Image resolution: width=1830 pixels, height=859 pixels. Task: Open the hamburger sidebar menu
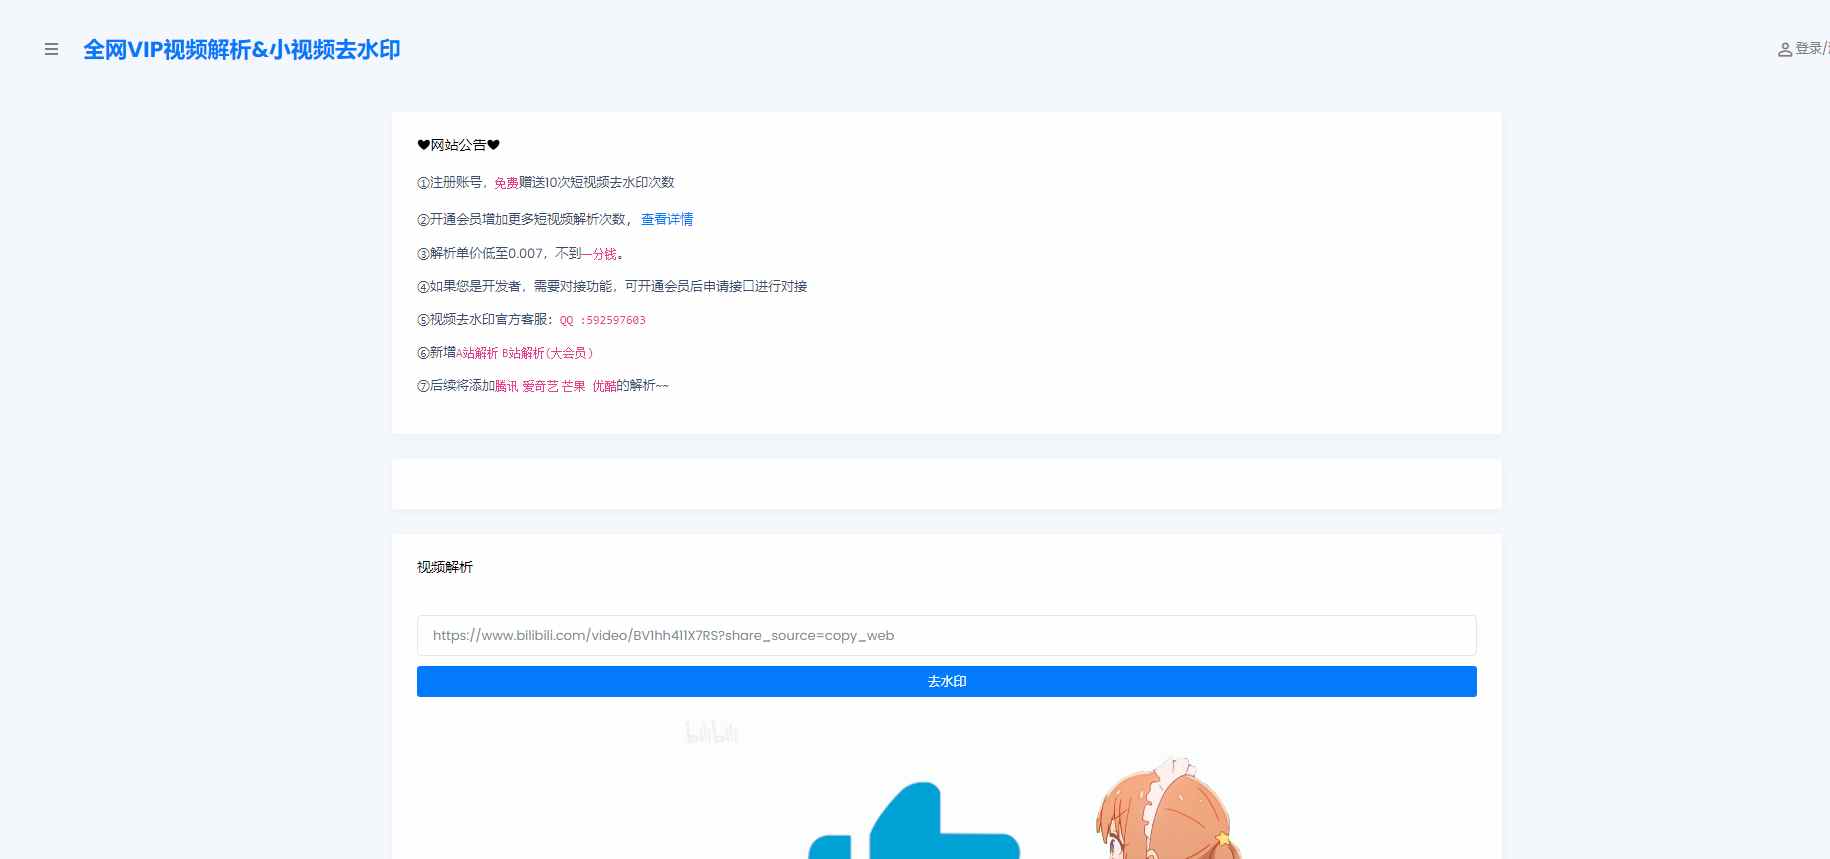click(52, 49)
